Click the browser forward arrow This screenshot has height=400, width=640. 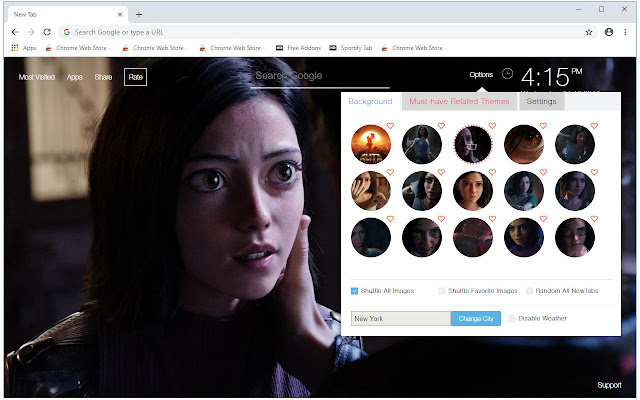click(31, 32)
